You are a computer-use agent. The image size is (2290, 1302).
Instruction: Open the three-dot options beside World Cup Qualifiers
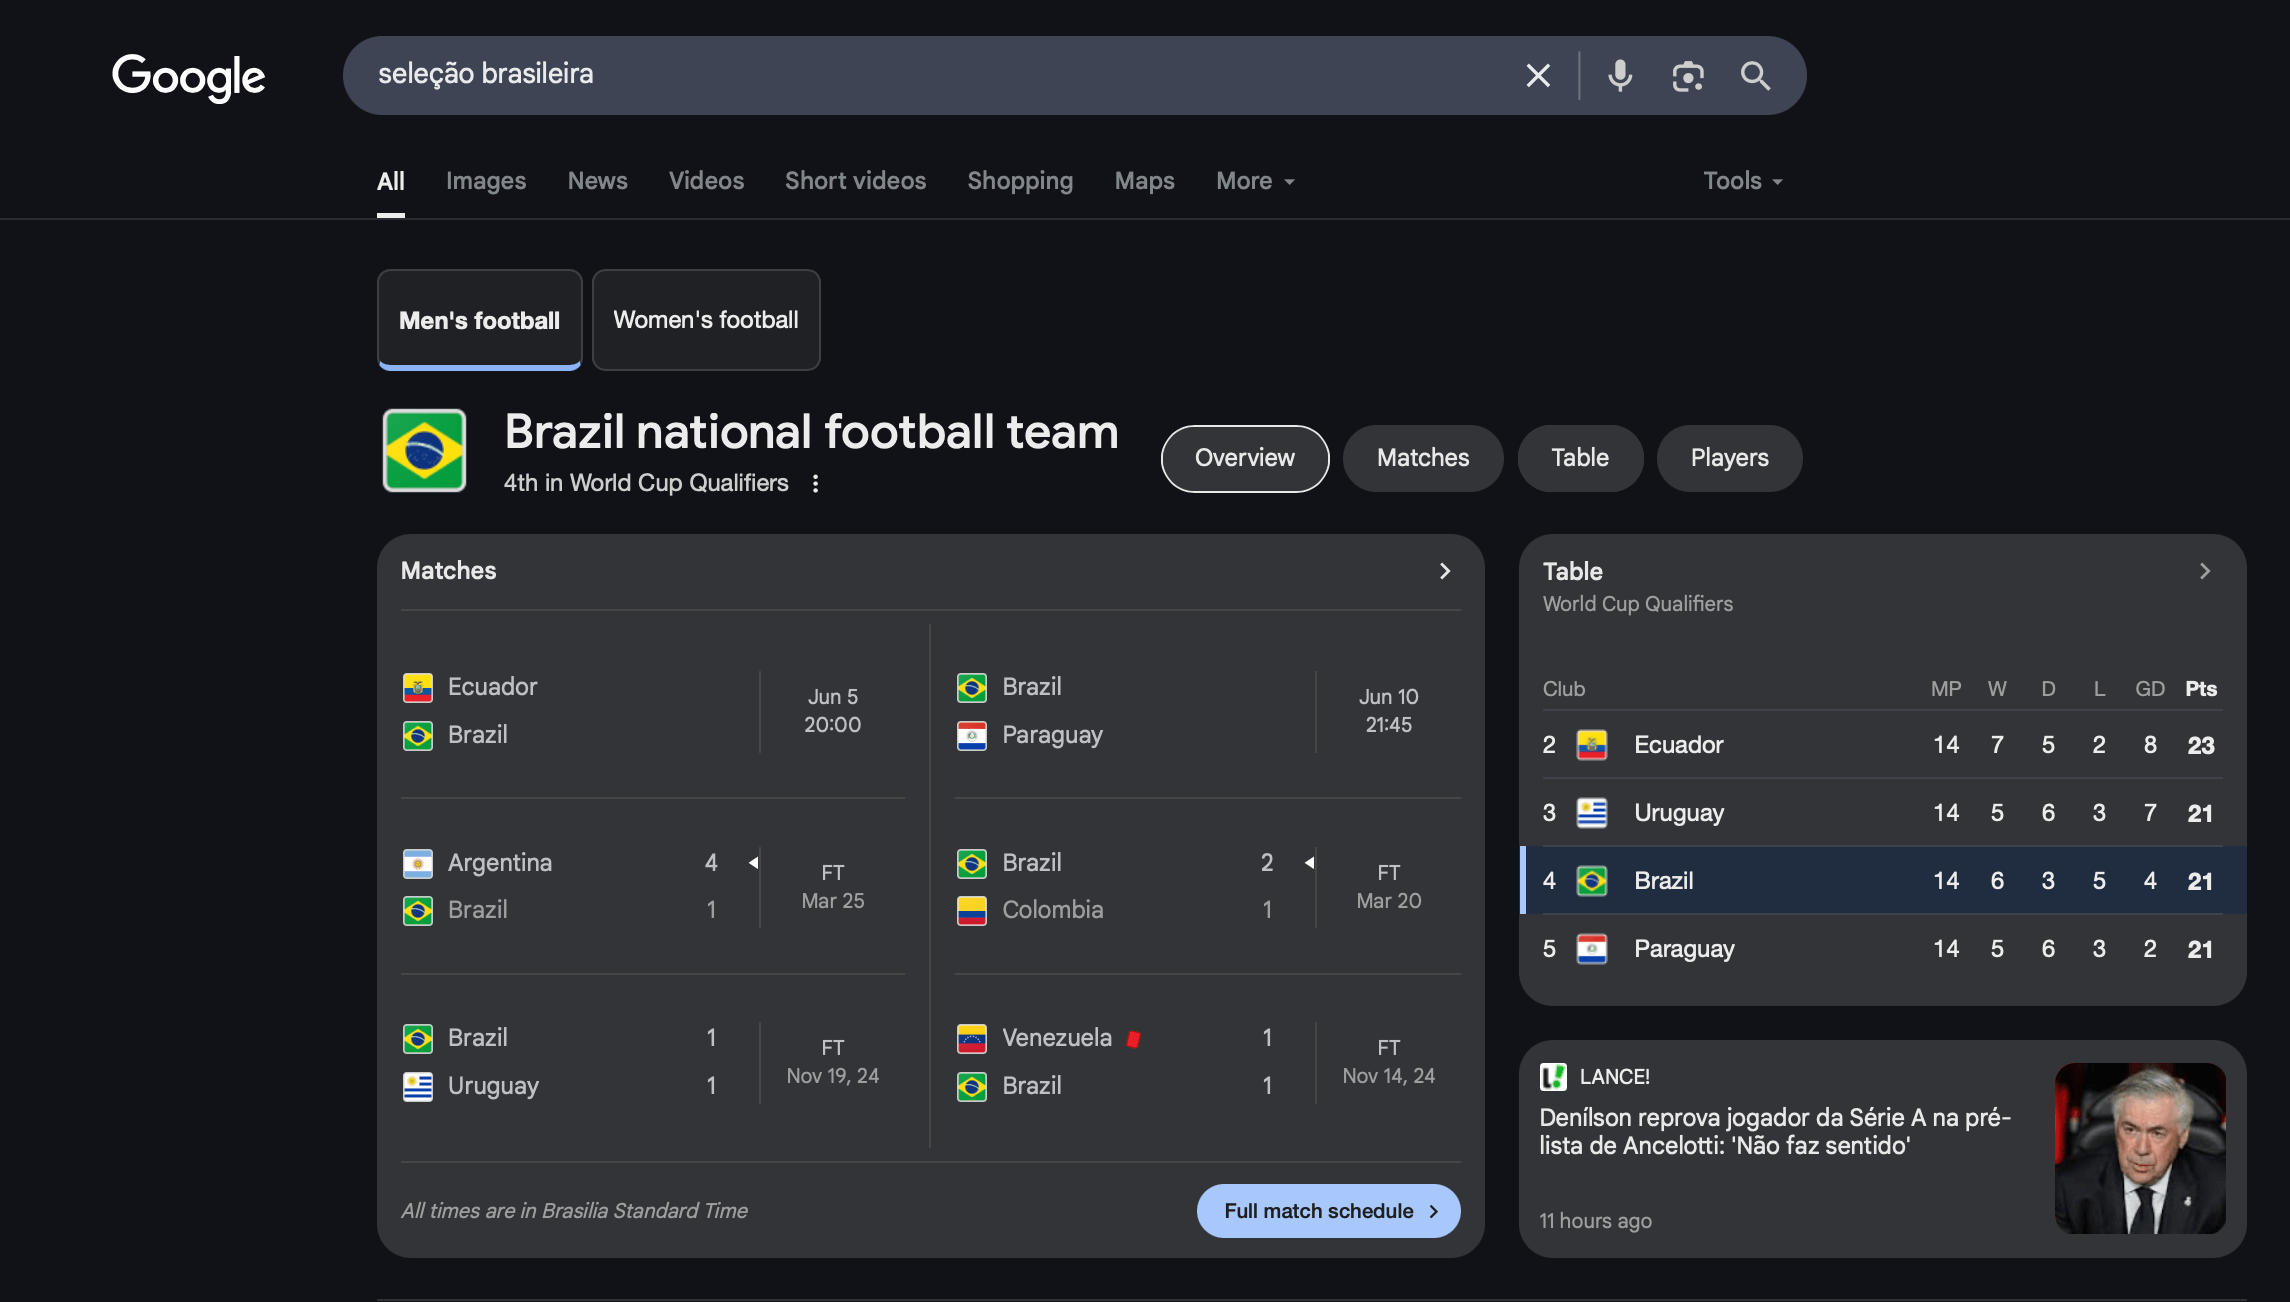816,484
